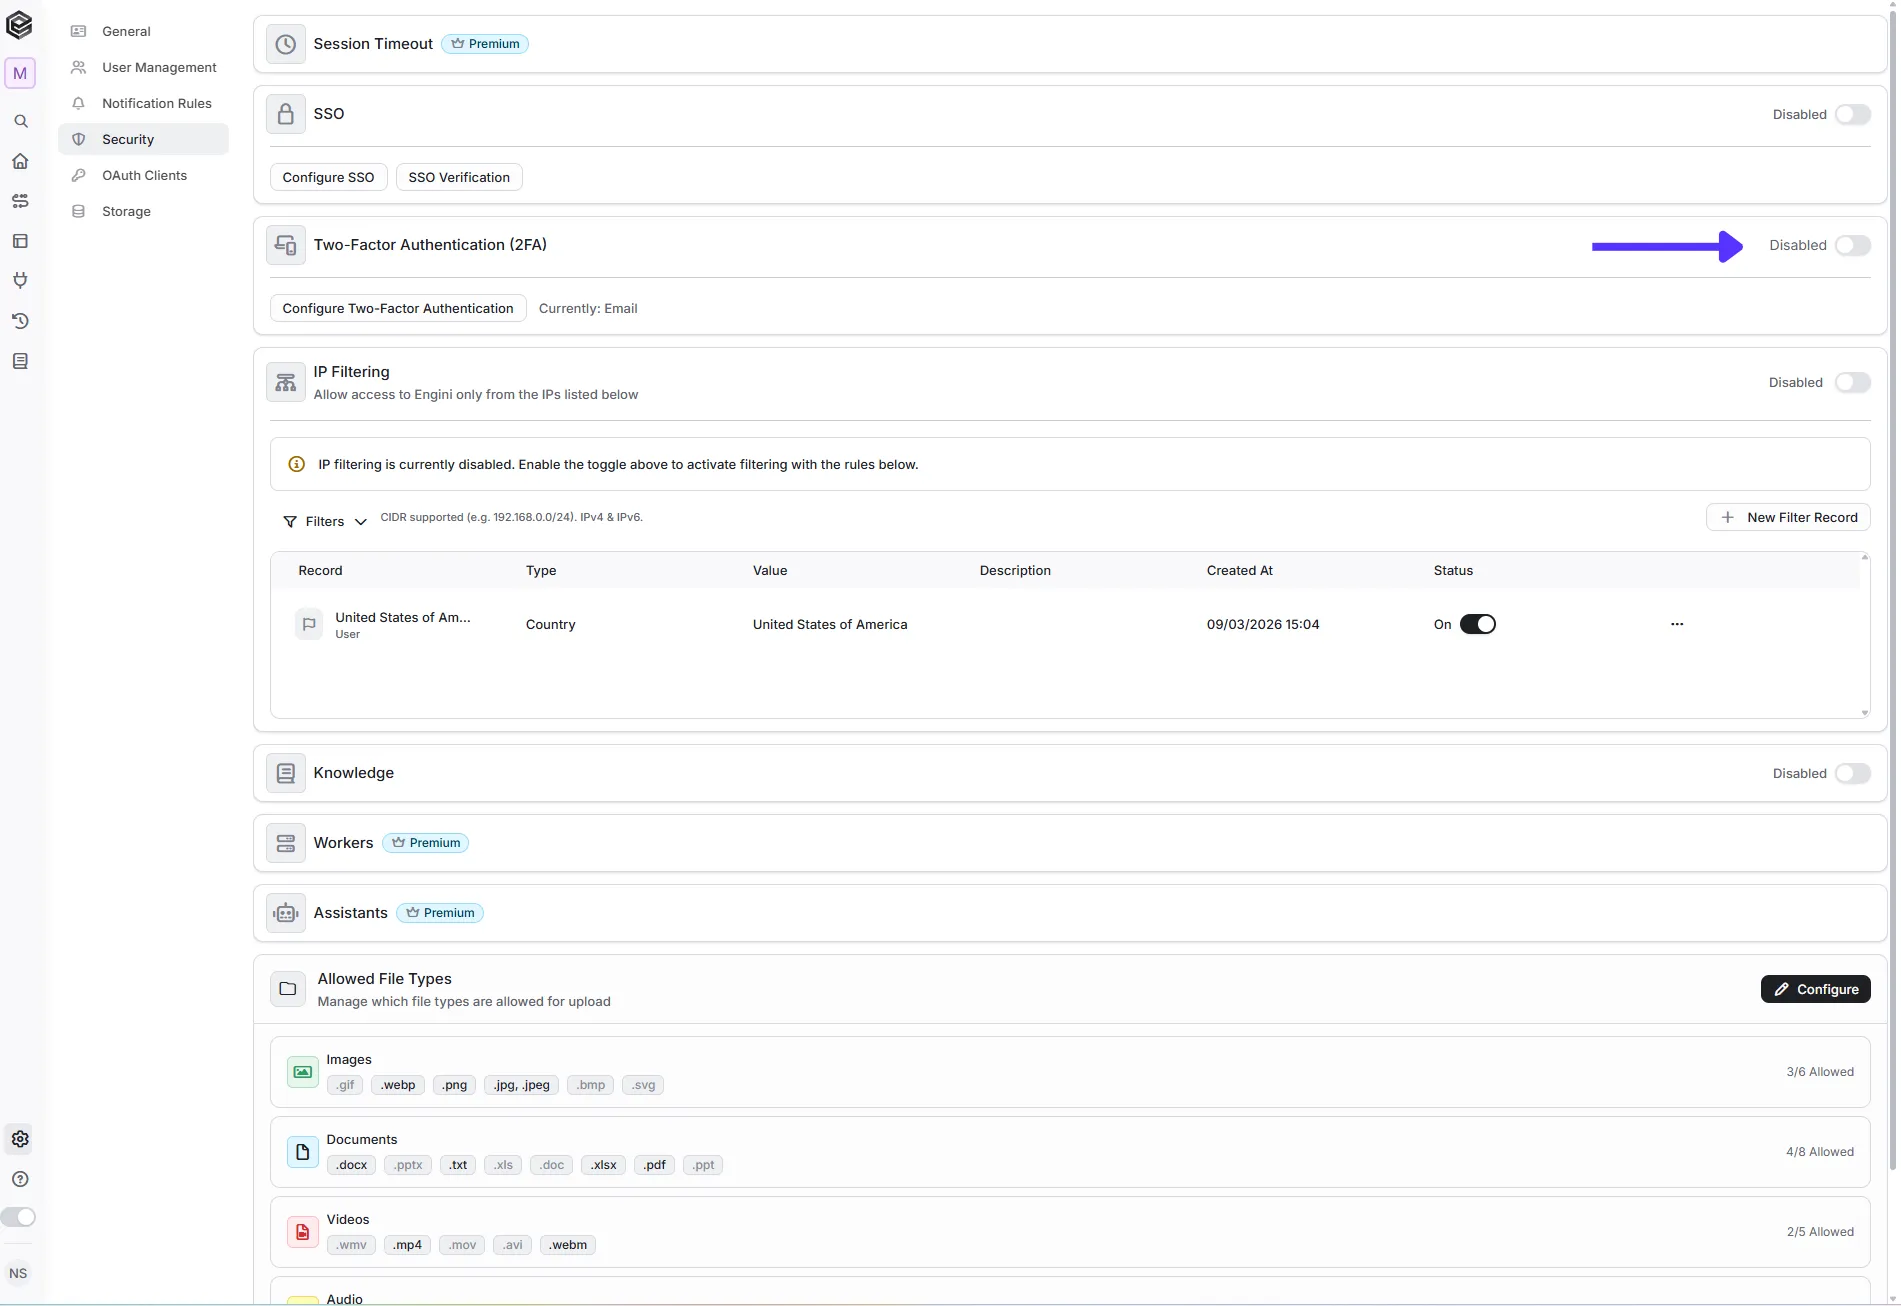Click the IP Filtering network icon
The height and width of the screenshot is (1306, 1901).
pyautogui.click(x=286, y=382)
